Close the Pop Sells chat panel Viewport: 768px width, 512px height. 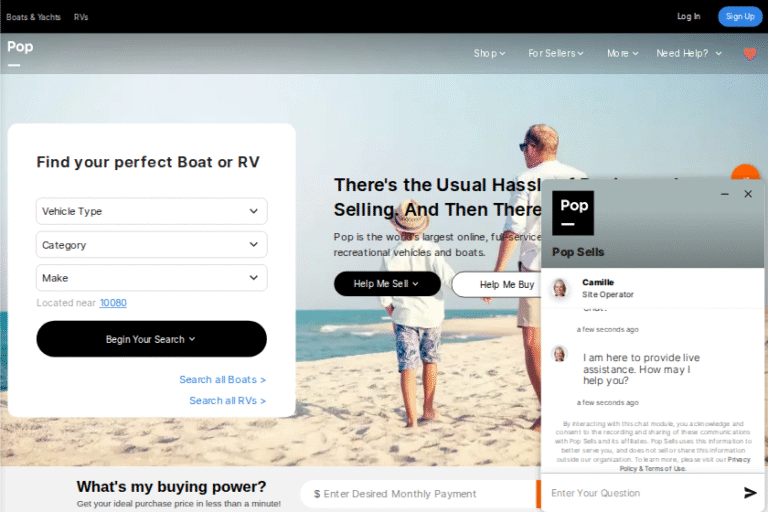click(748, 194)
